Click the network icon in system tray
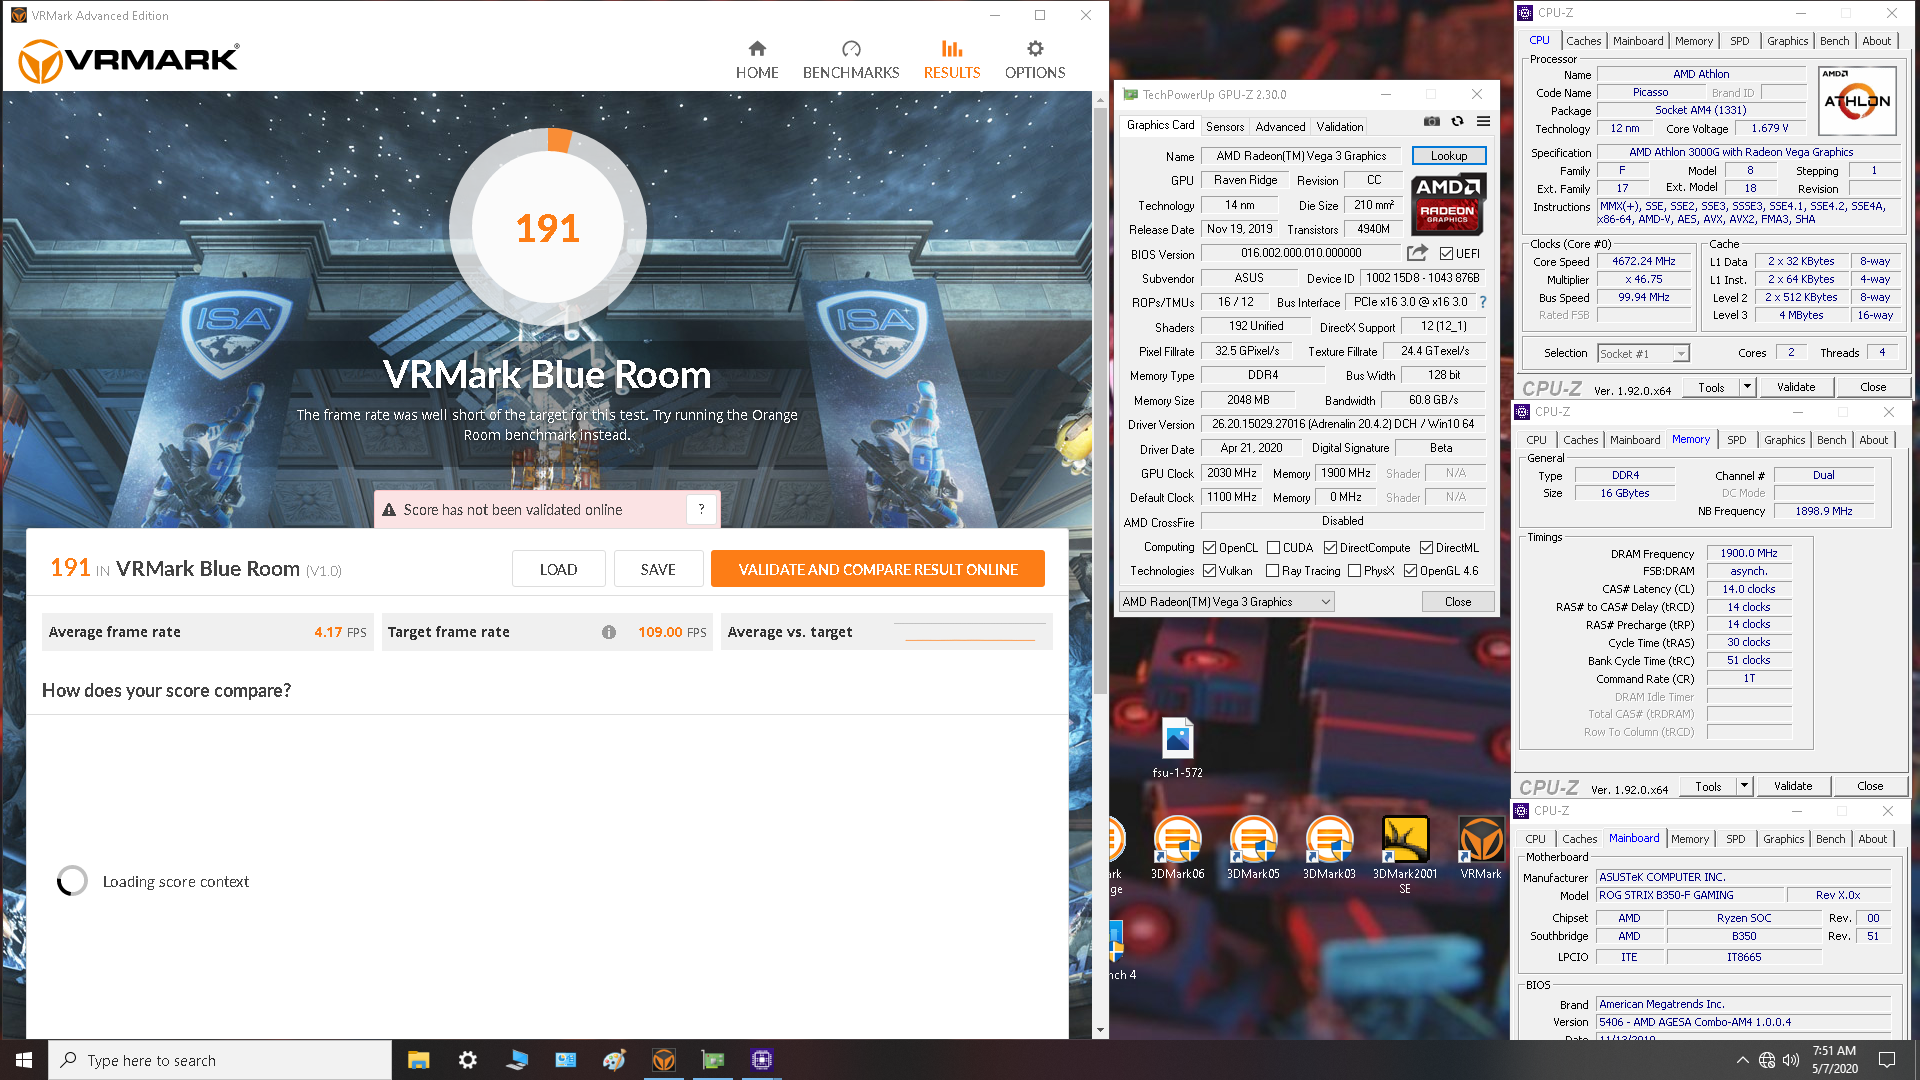The image size is (1920, 1080). [1767, 1060]
